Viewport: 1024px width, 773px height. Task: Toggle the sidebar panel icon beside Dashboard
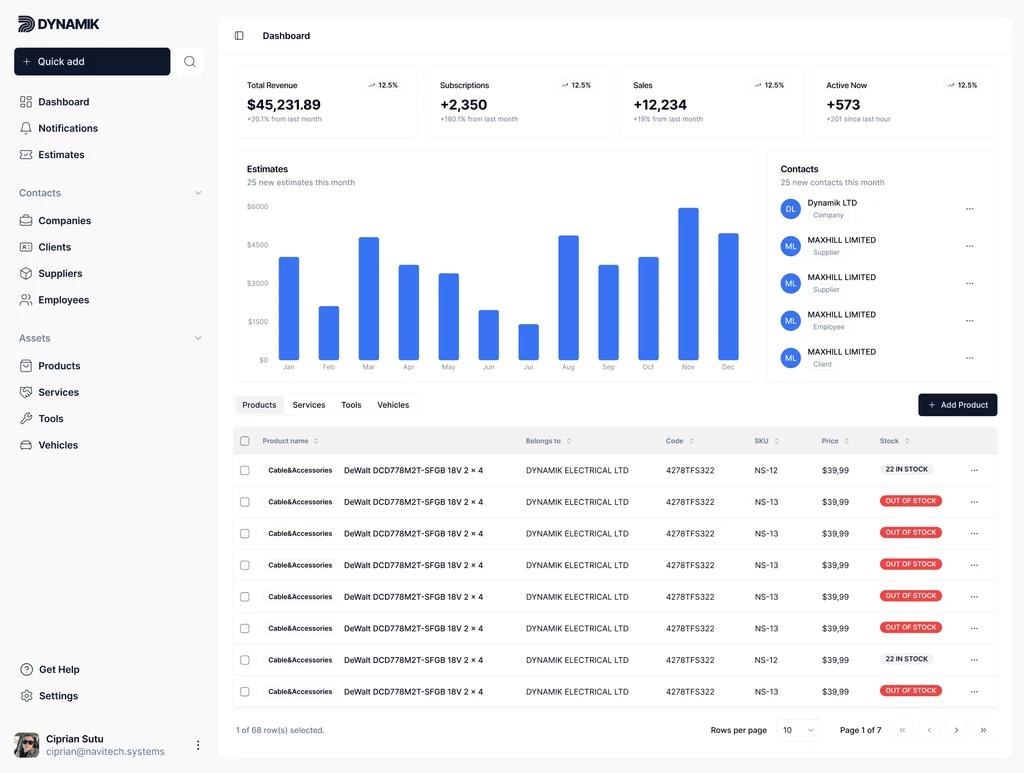click(x=239, y=36)
